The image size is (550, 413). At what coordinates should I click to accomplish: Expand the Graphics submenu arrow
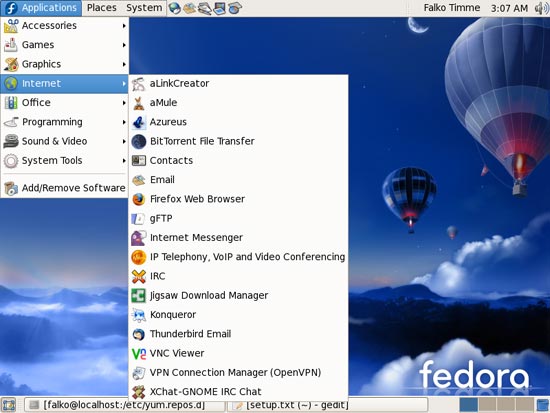click(x=124, y=65)
